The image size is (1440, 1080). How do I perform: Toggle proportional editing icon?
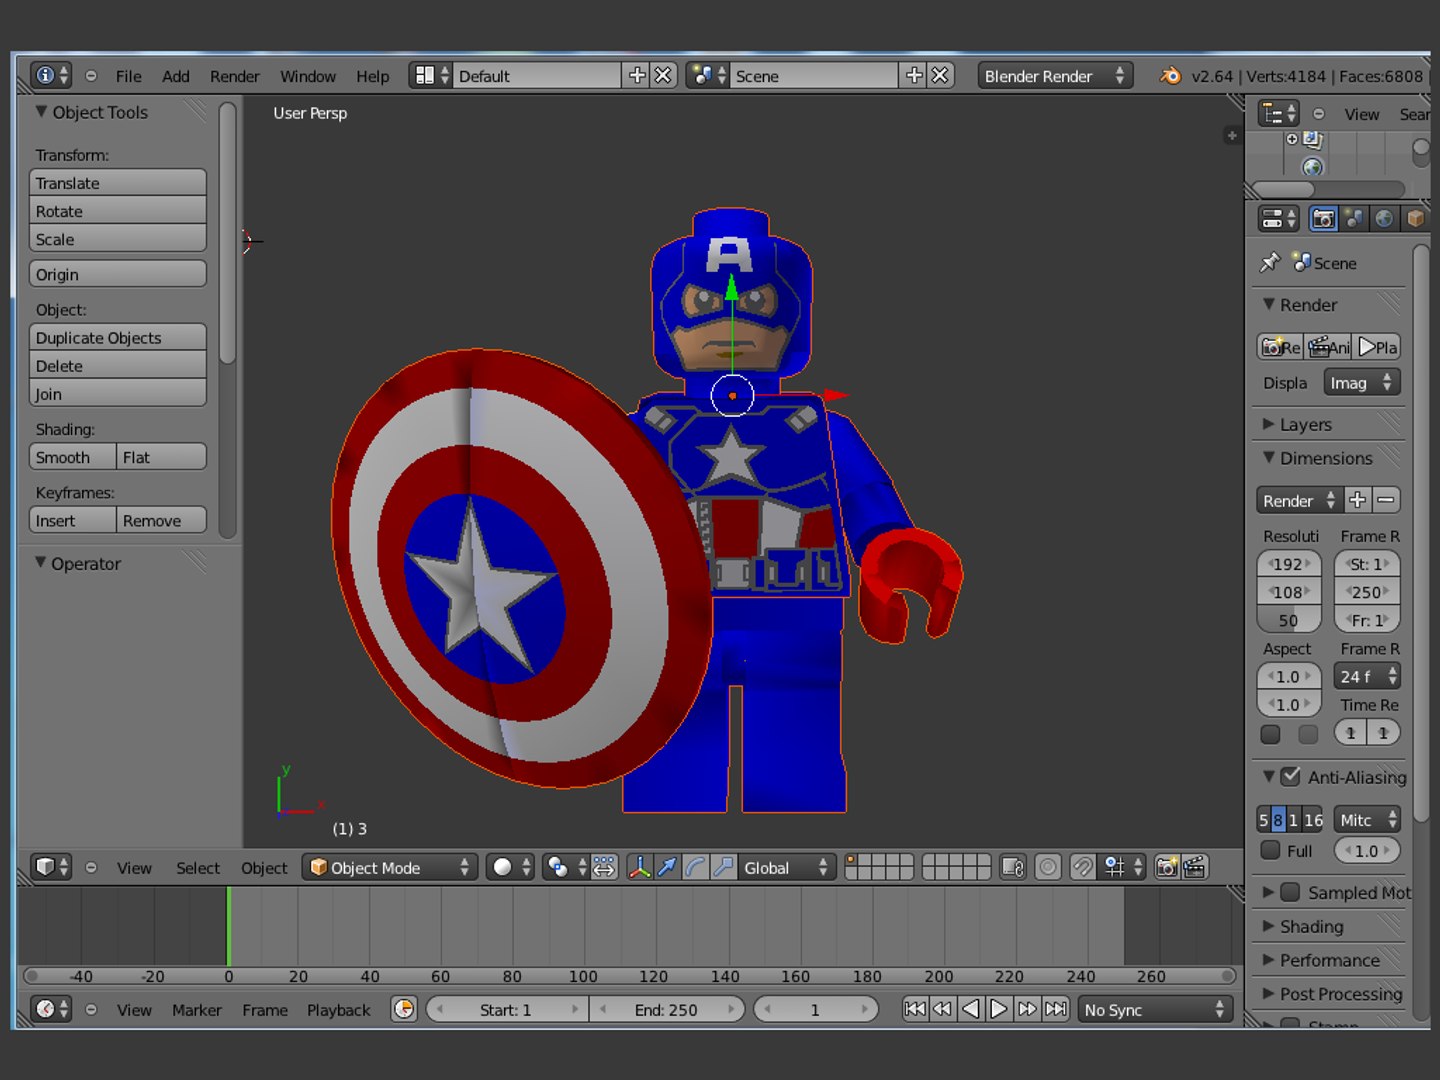(x=1048, y=867)
